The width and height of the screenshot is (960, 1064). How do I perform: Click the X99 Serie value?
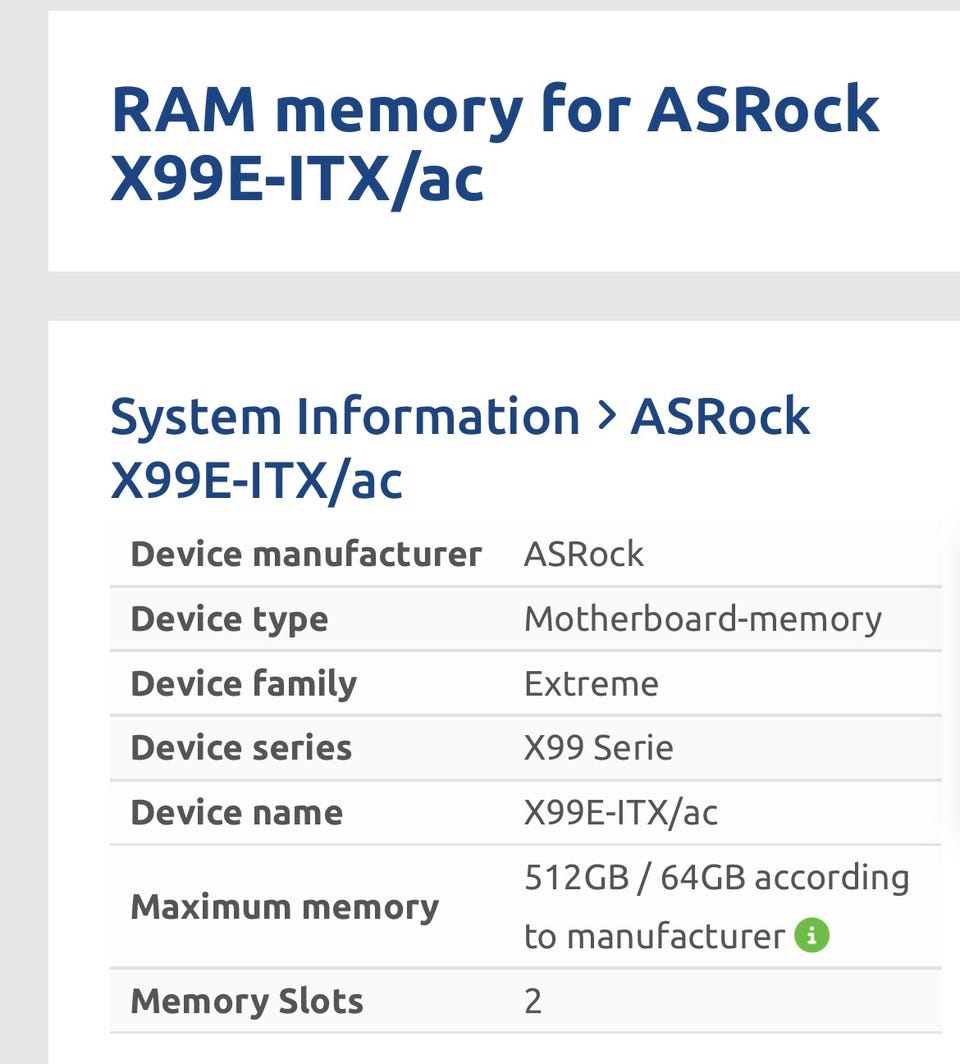click(598, 748)
